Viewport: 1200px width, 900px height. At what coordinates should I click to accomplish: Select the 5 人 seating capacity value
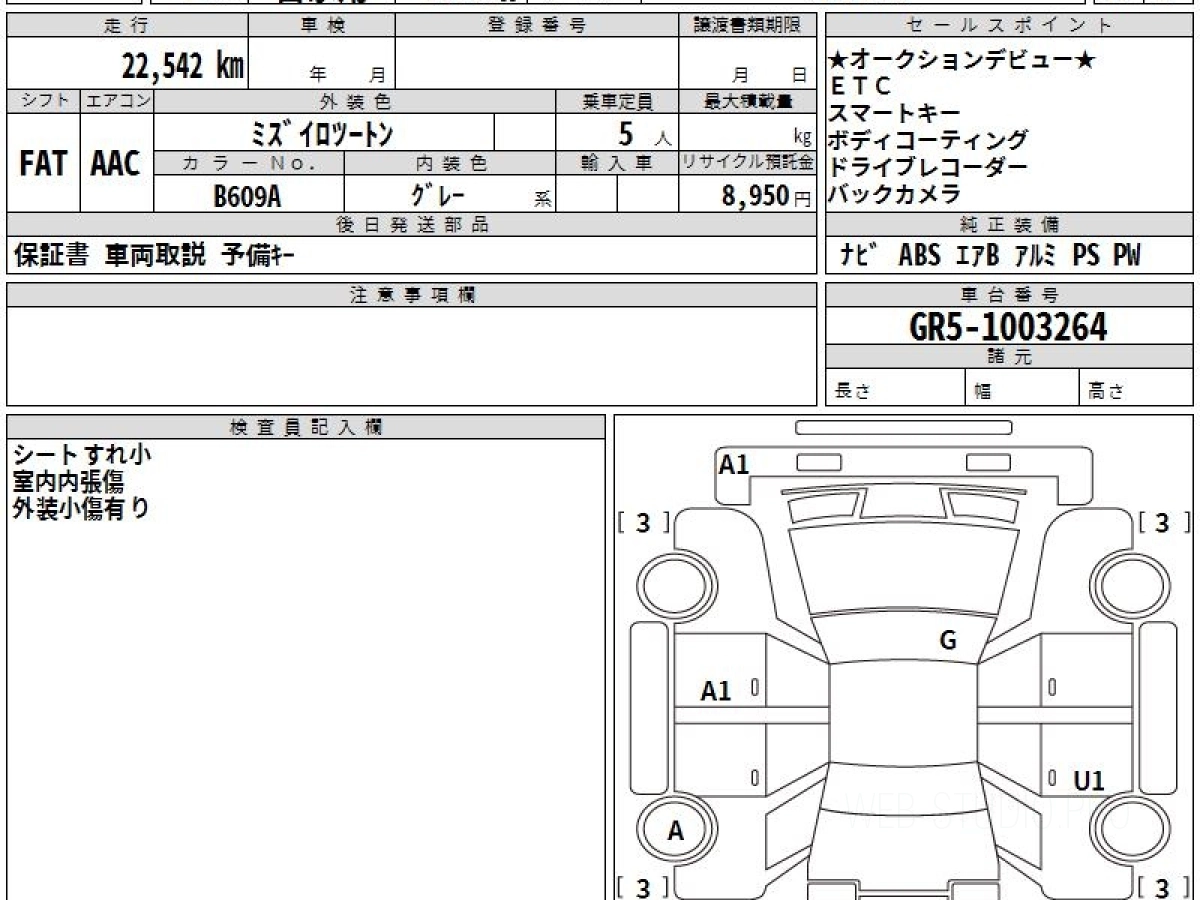[644, 133]
